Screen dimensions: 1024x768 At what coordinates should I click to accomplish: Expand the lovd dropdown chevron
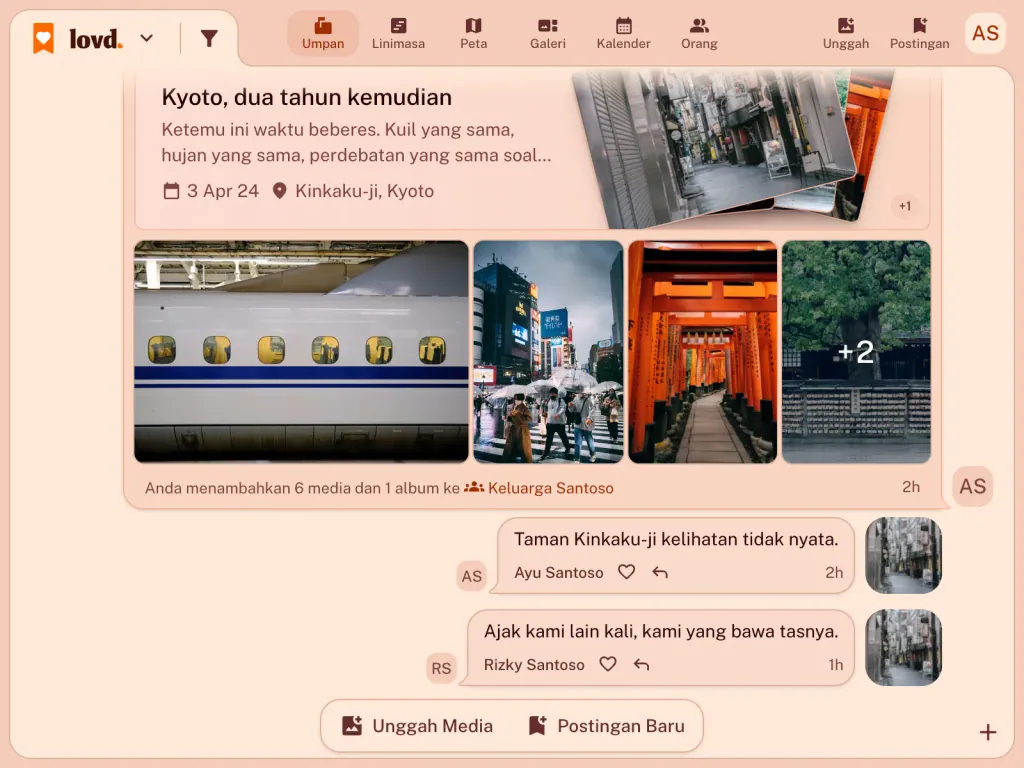pyautogui.click(x=147, y=39)
